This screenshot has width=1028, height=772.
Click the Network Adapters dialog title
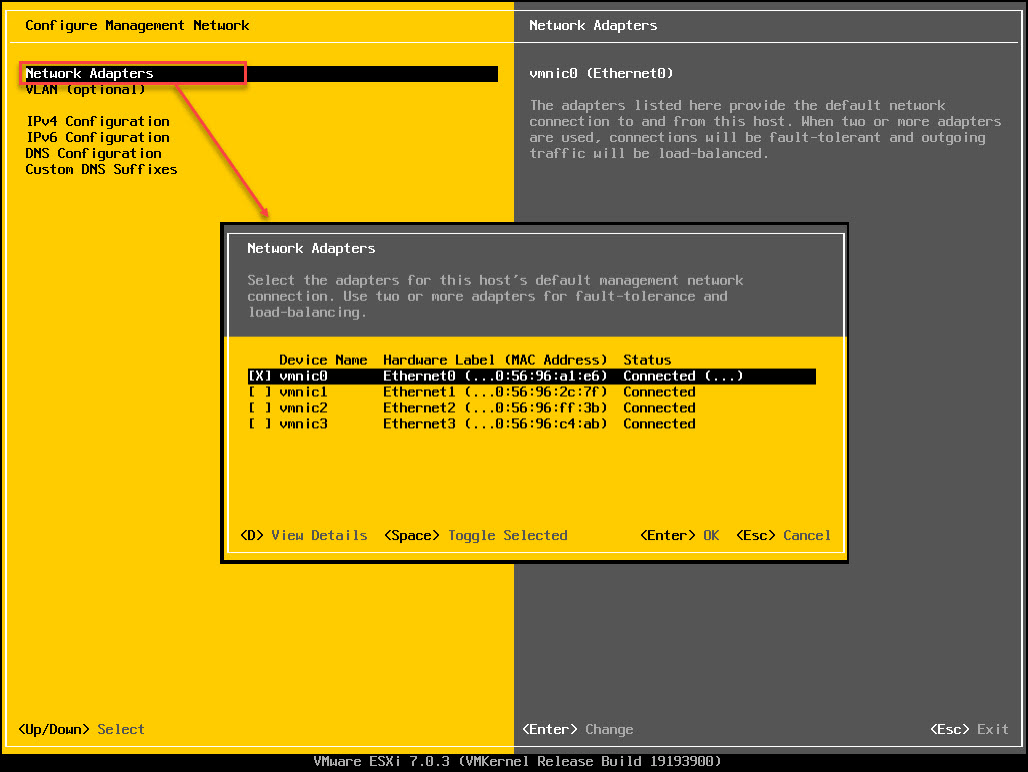point(311,248)
